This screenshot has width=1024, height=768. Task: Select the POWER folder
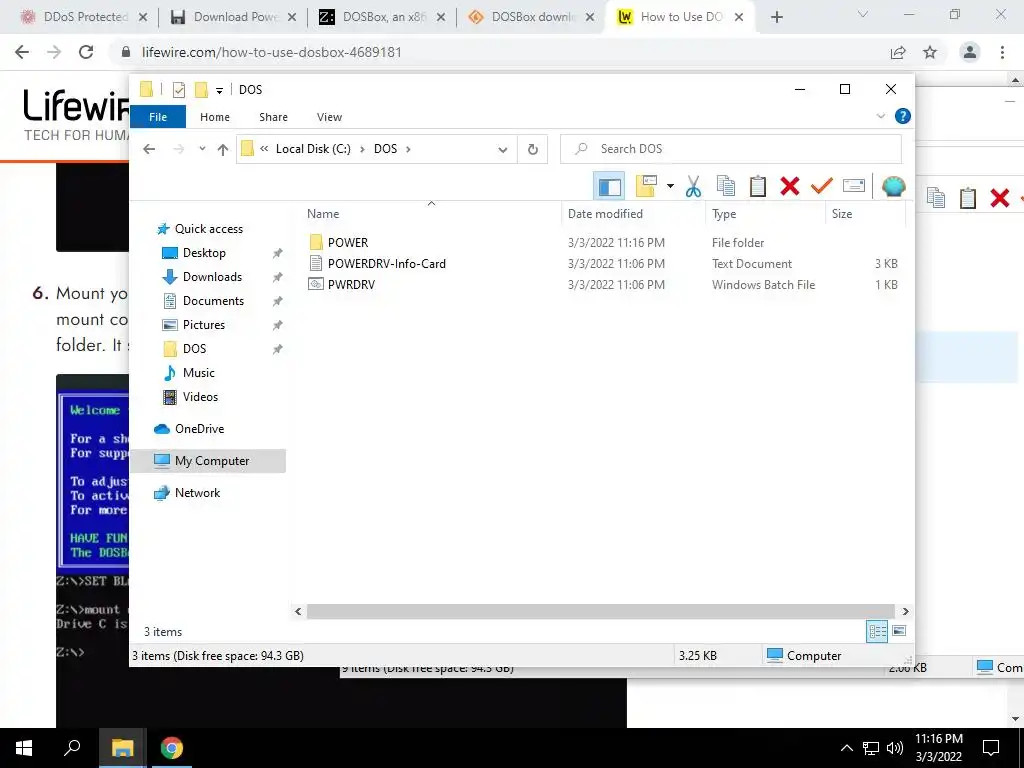pos(347,242)
